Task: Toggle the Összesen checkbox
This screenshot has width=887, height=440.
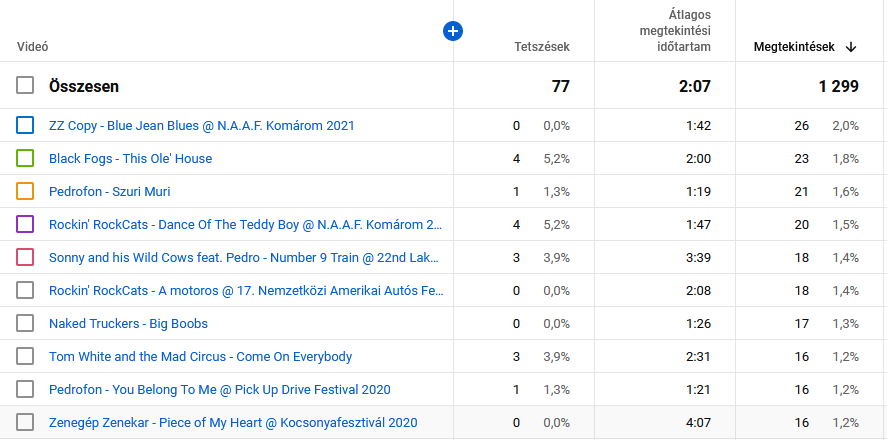Action: pyautogui.click(x=25, y=86)
